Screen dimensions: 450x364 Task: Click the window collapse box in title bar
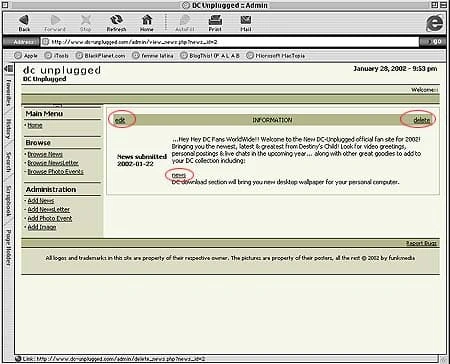click(x=443, y=5)
